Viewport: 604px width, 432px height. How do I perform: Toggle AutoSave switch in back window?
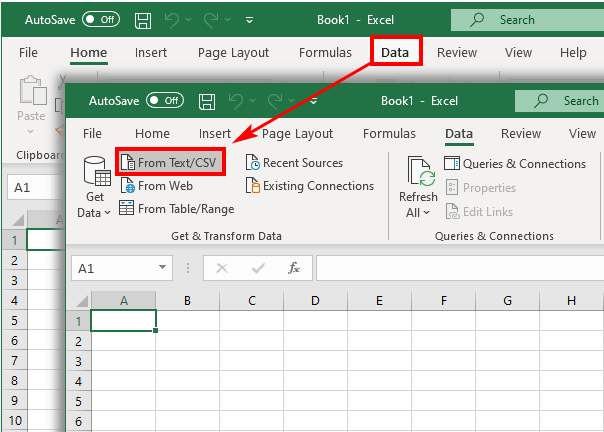(100, 19)
